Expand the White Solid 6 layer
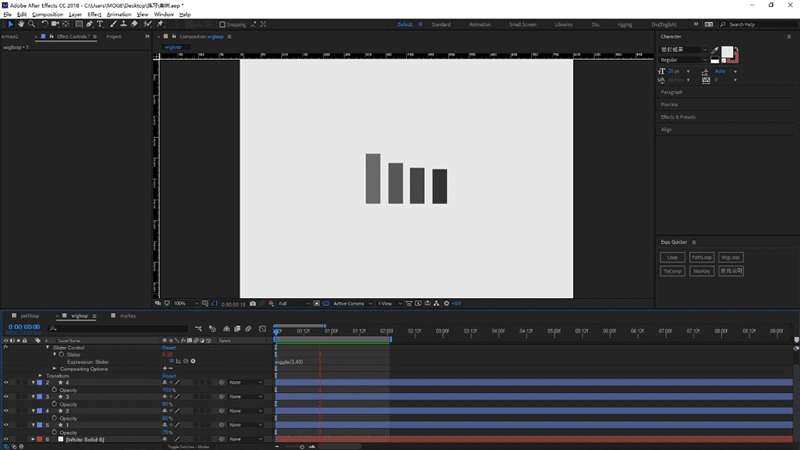The width and height of the screenshot is (800, 450). point(33,439)
